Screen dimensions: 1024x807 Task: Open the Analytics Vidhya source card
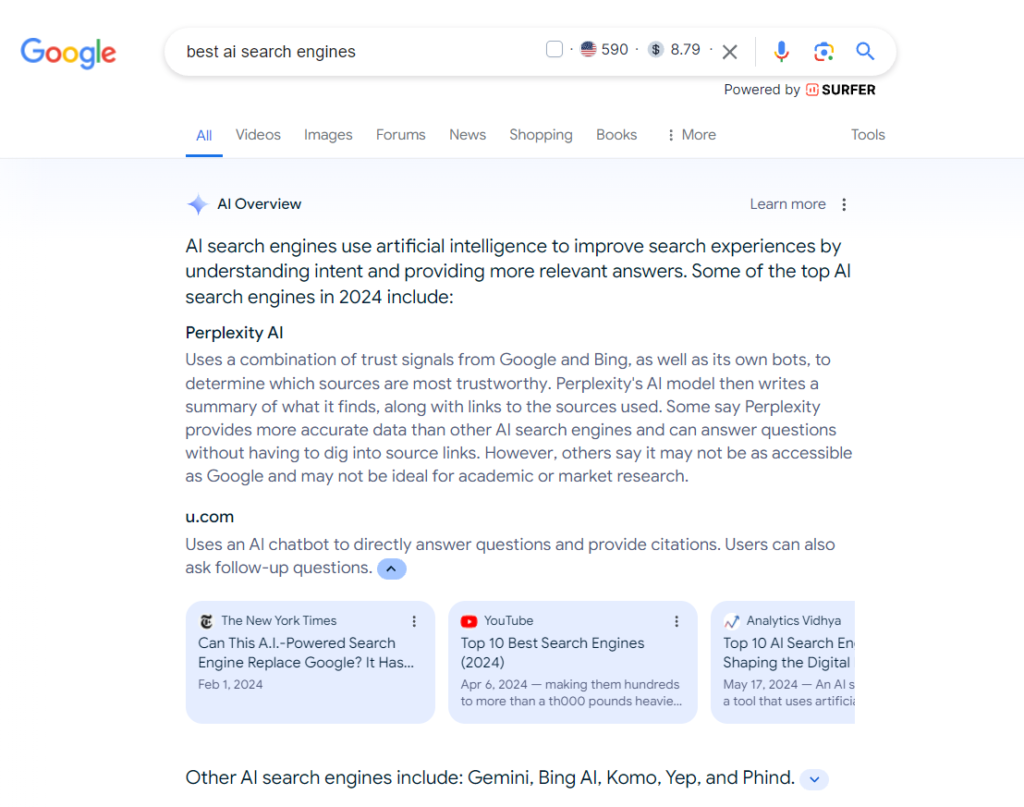783,660
